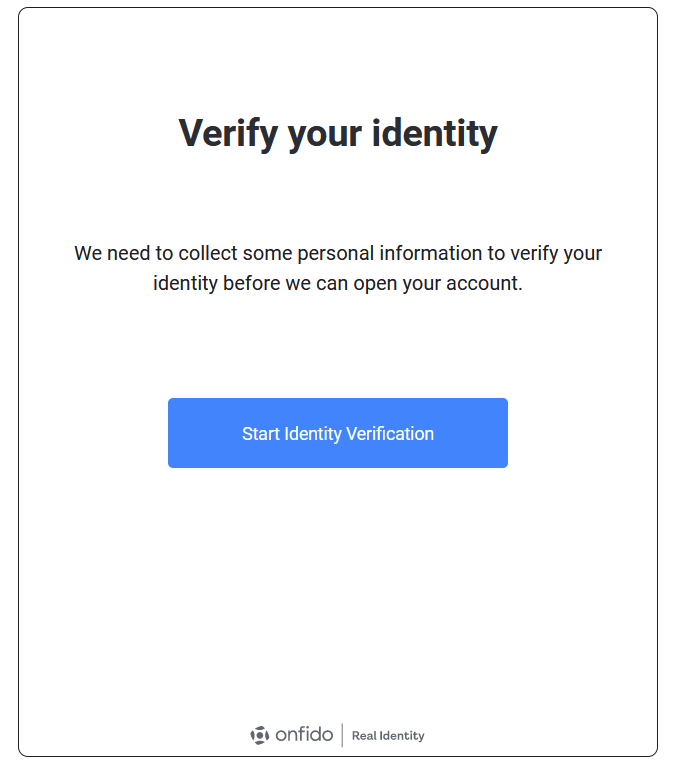Click the personal information description paragraph
The image size is (675, 769).
337,268
